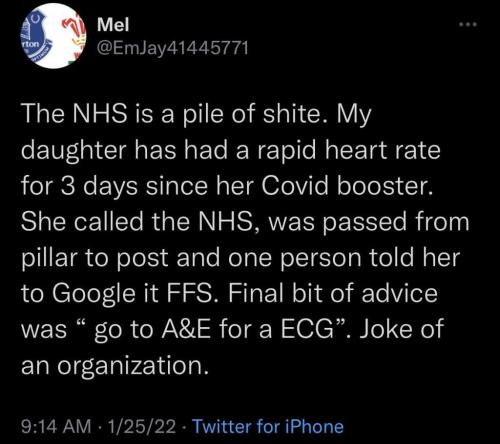Follow the Twitter for iPhone link

268,426
